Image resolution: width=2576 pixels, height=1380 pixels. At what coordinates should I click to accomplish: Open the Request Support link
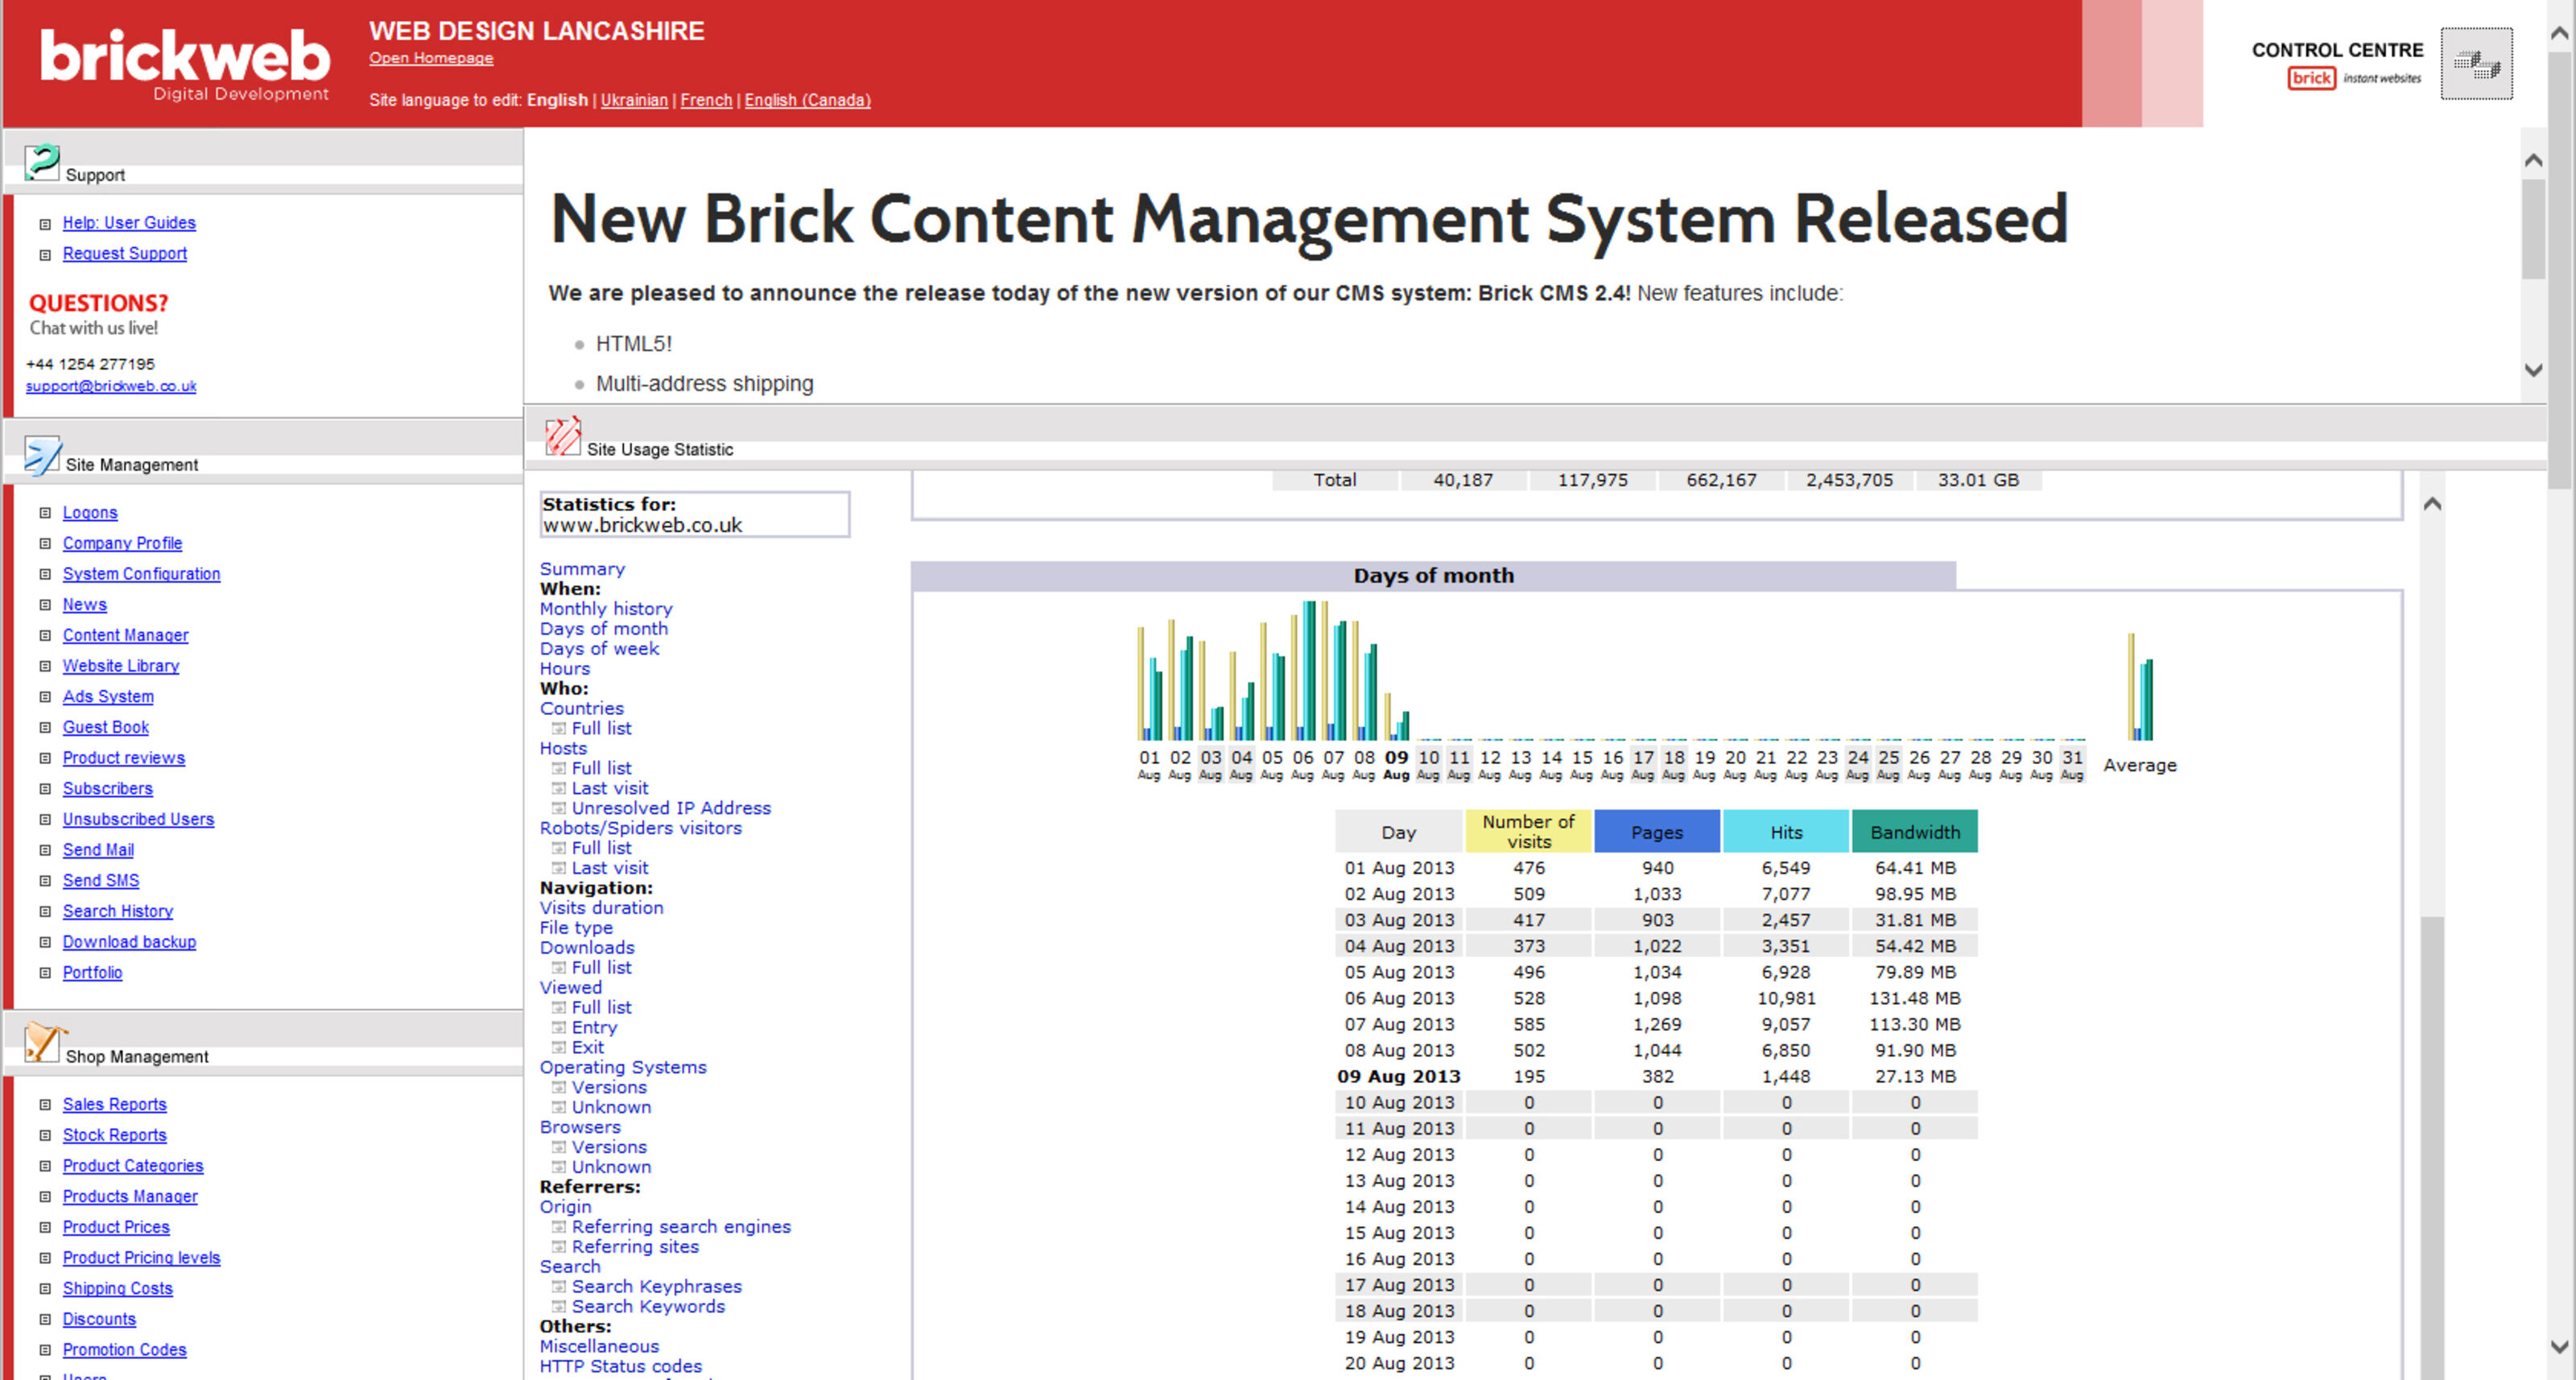[x=124, y=254]
